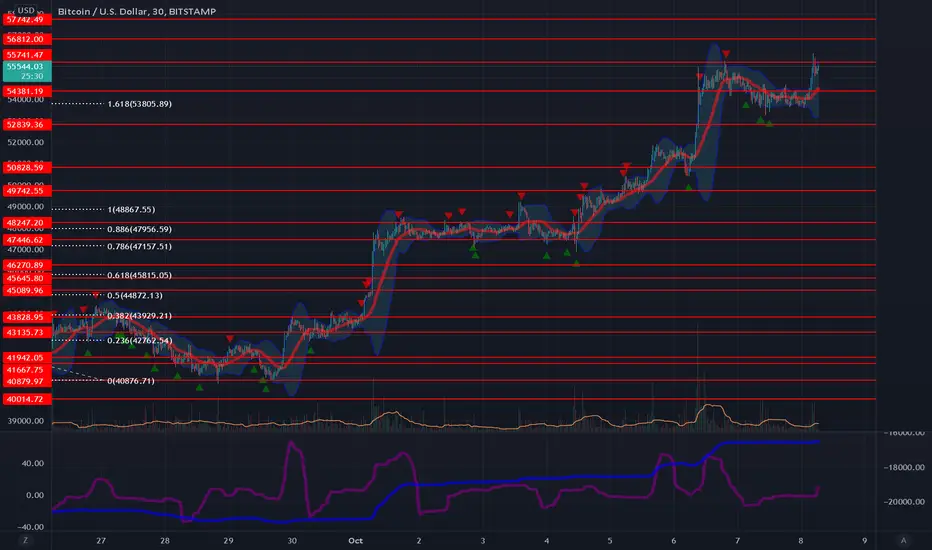Select the 52839.36 price label
Screen dimensions: 932x550
(x=27, y=124)
